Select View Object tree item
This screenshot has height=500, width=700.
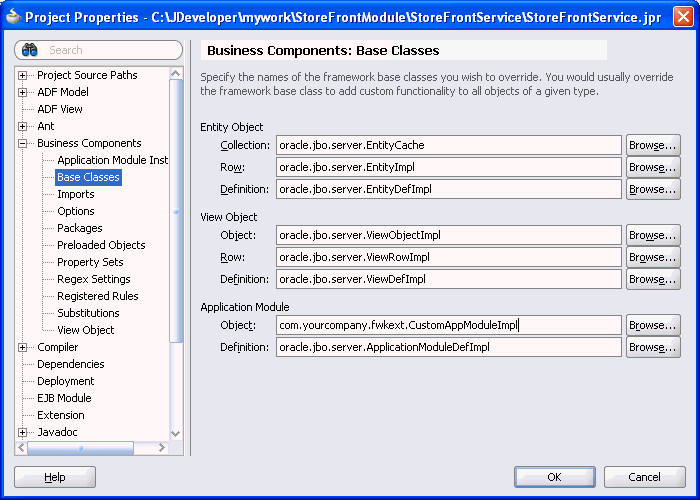(86, 330)
